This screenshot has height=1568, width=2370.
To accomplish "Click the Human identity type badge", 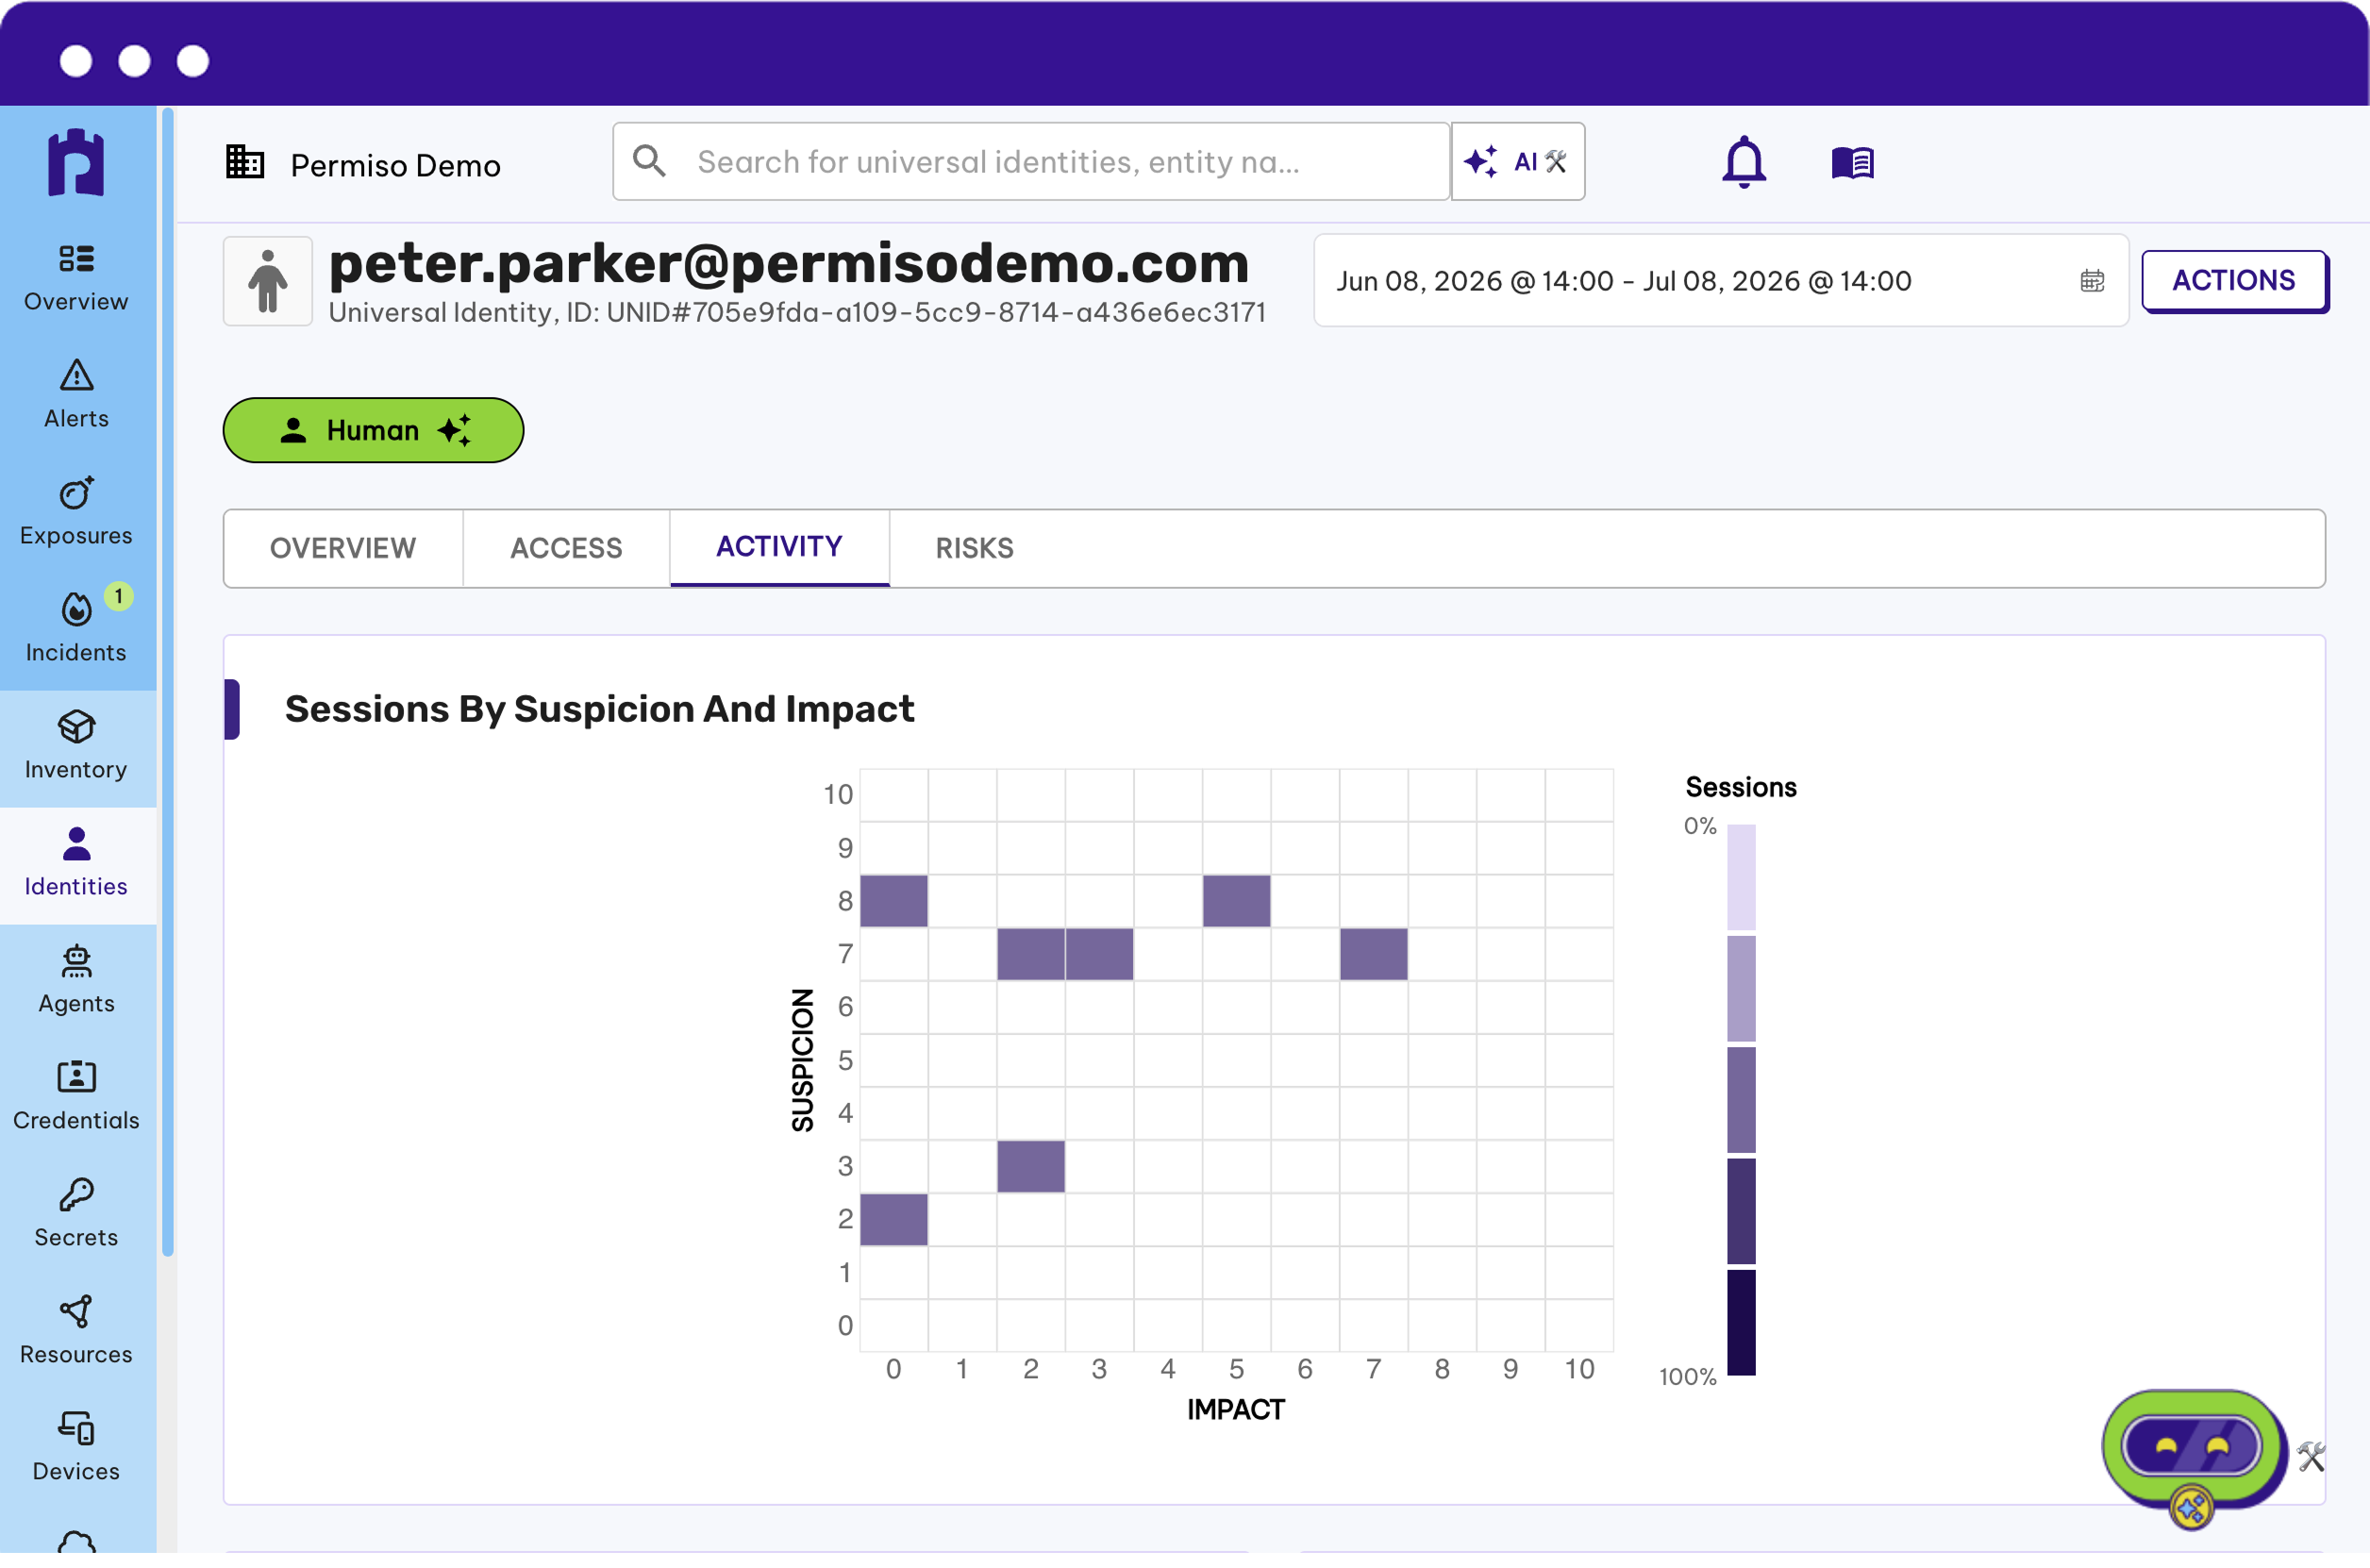I will [x=373, y=431].
